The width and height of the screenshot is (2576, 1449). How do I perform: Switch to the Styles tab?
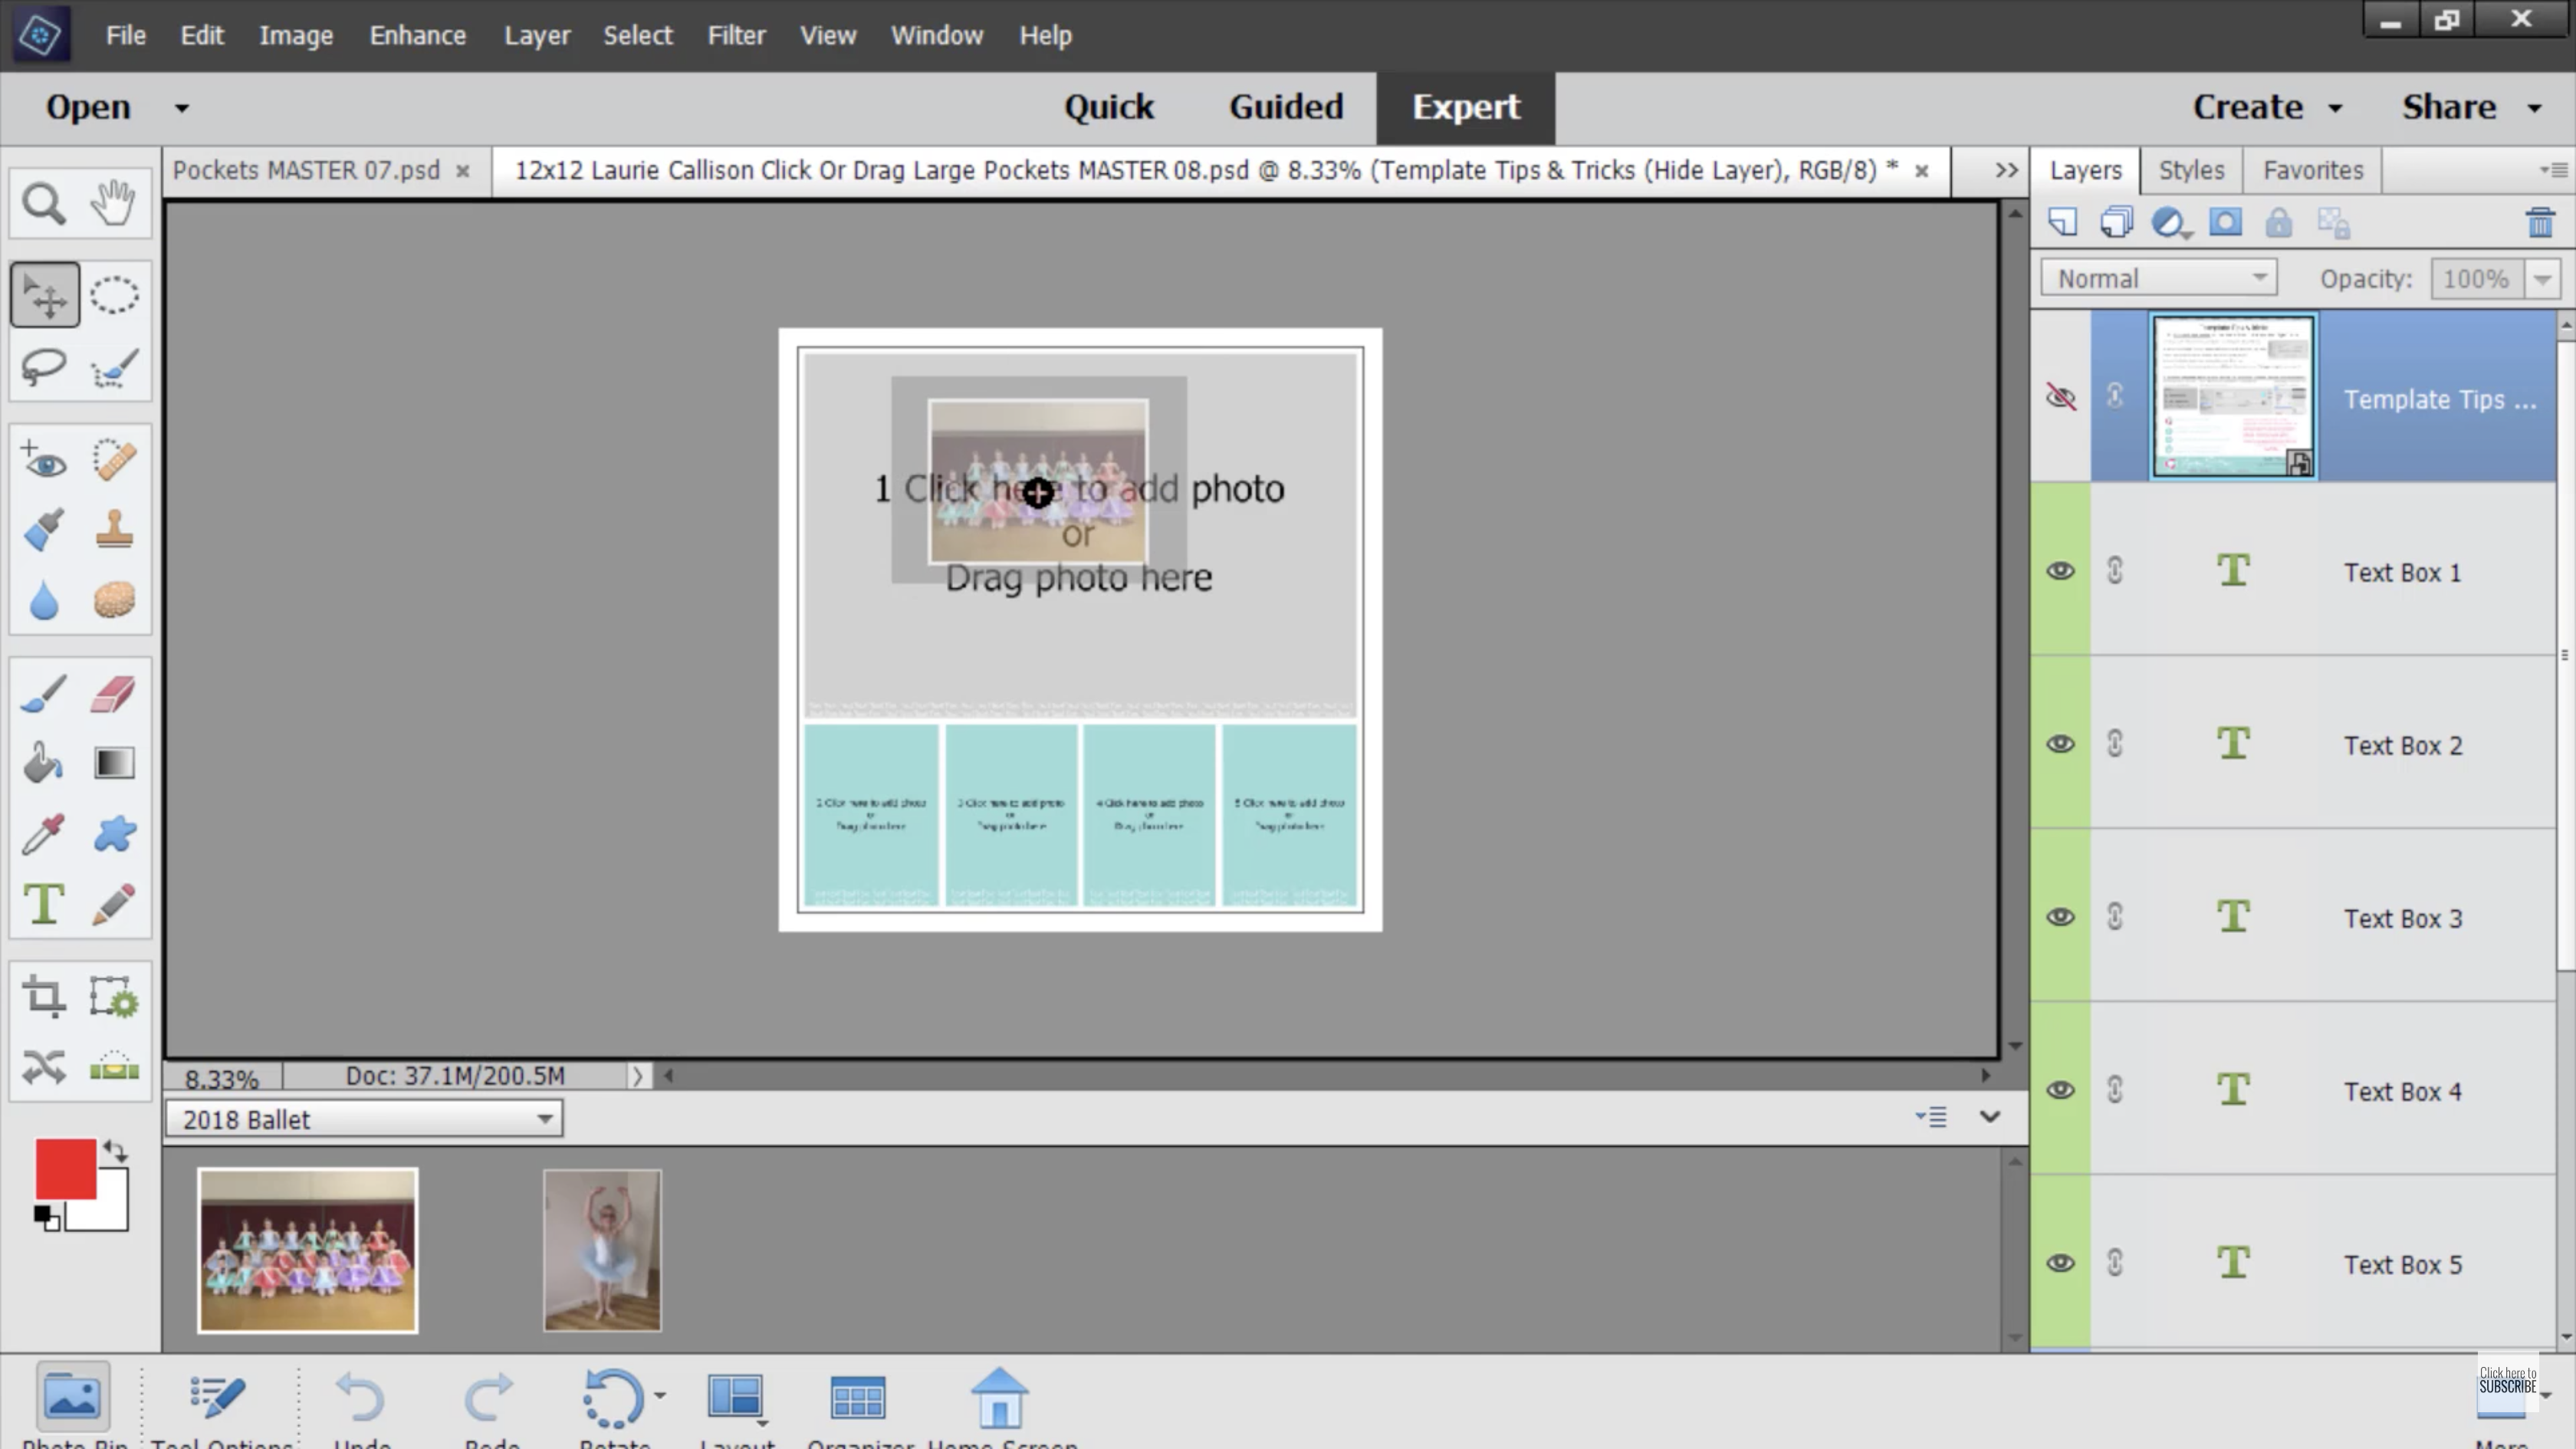[x=2191, y=170]
